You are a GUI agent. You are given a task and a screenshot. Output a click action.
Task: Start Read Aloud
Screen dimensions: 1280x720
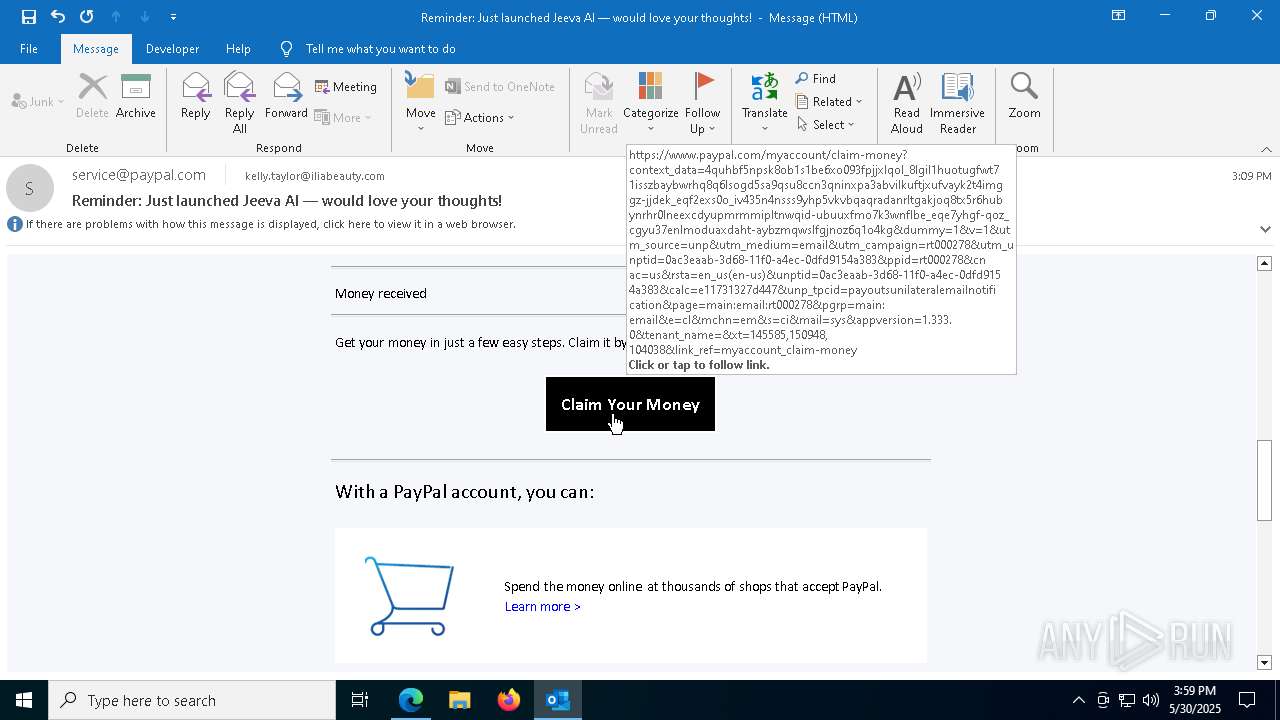tap(907, 102)
